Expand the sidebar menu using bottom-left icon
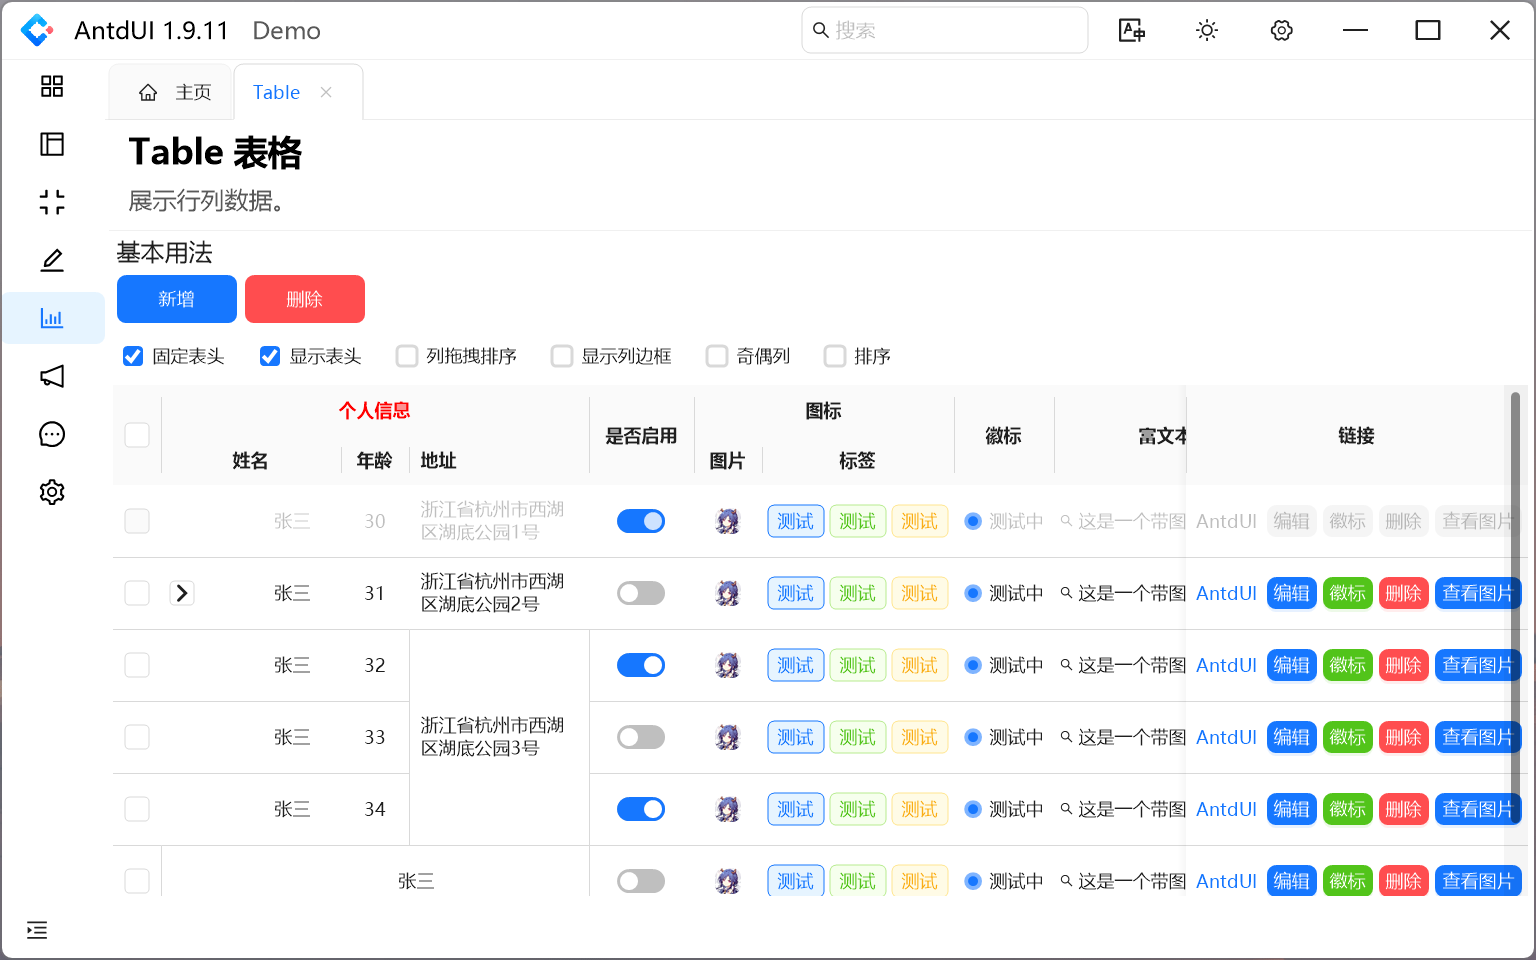Viewport: 1536px width, 960px height. coord(37,930)
